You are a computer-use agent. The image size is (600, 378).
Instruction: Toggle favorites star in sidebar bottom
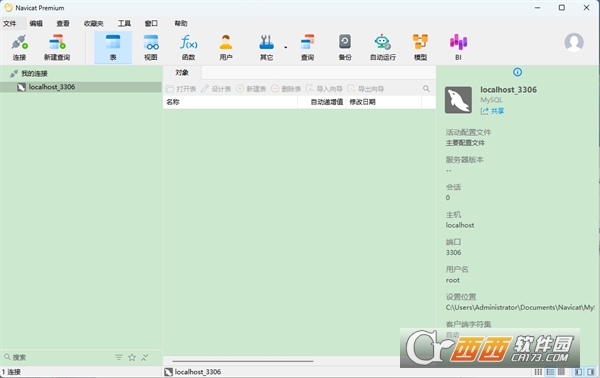[132, 357]
